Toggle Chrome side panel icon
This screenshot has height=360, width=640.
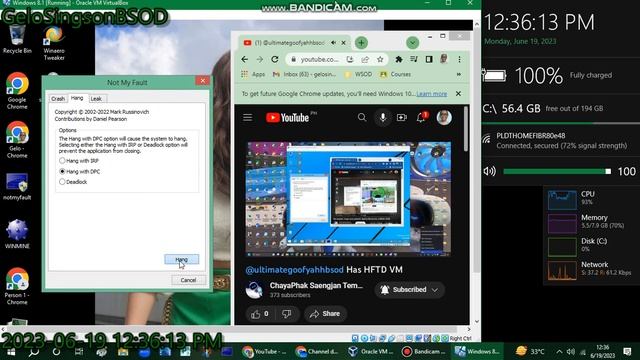pos(429,60)
